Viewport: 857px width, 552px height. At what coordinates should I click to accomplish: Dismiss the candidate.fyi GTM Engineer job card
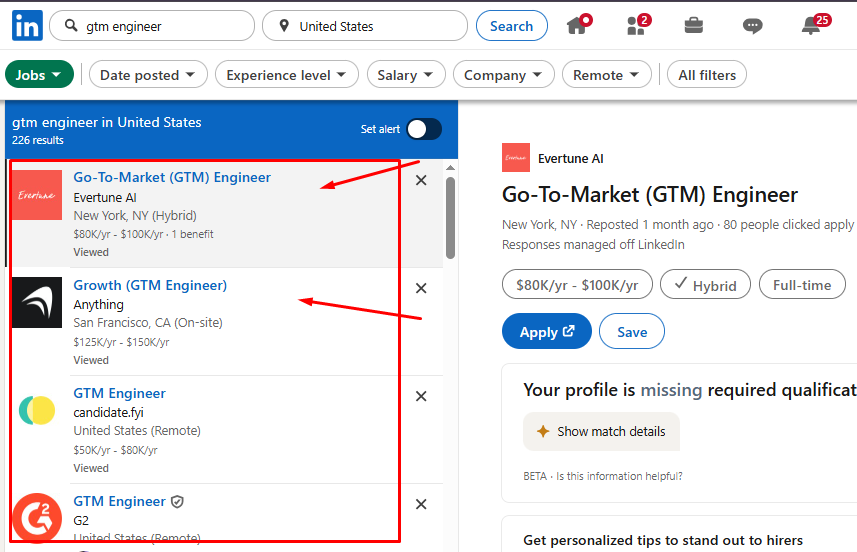pos(421,396)
